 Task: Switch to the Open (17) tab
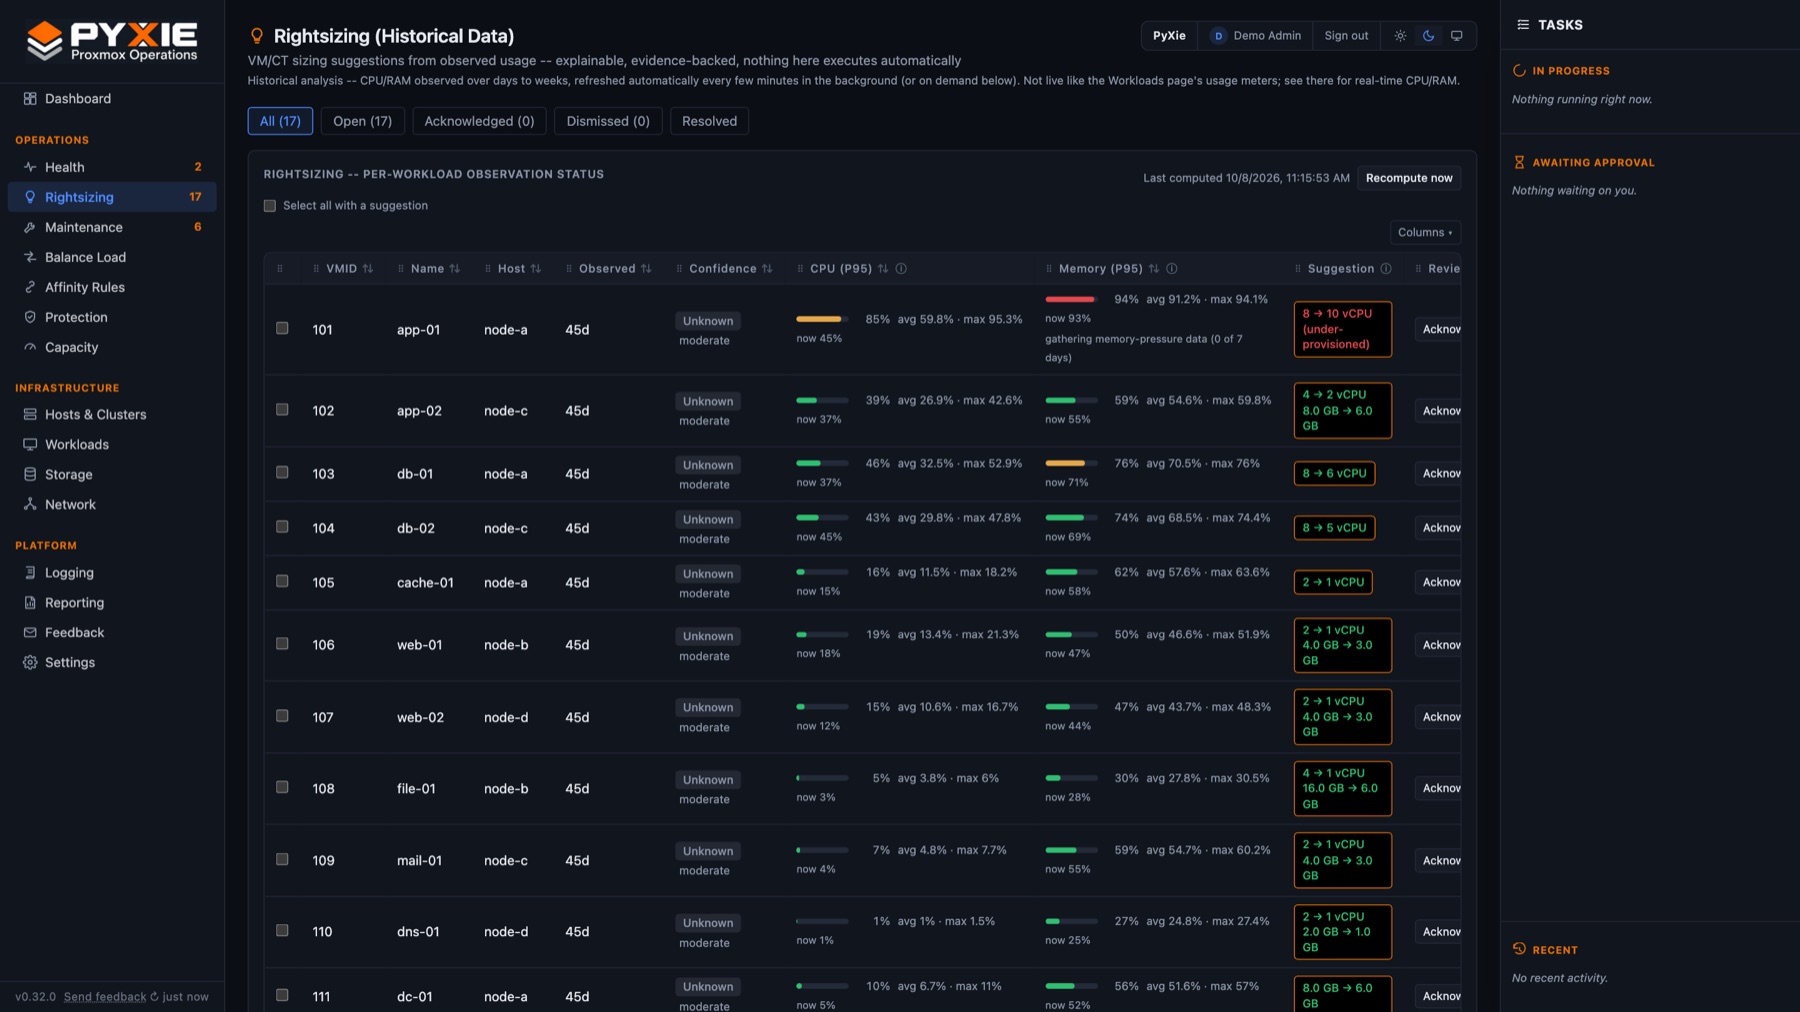(362, 121)
